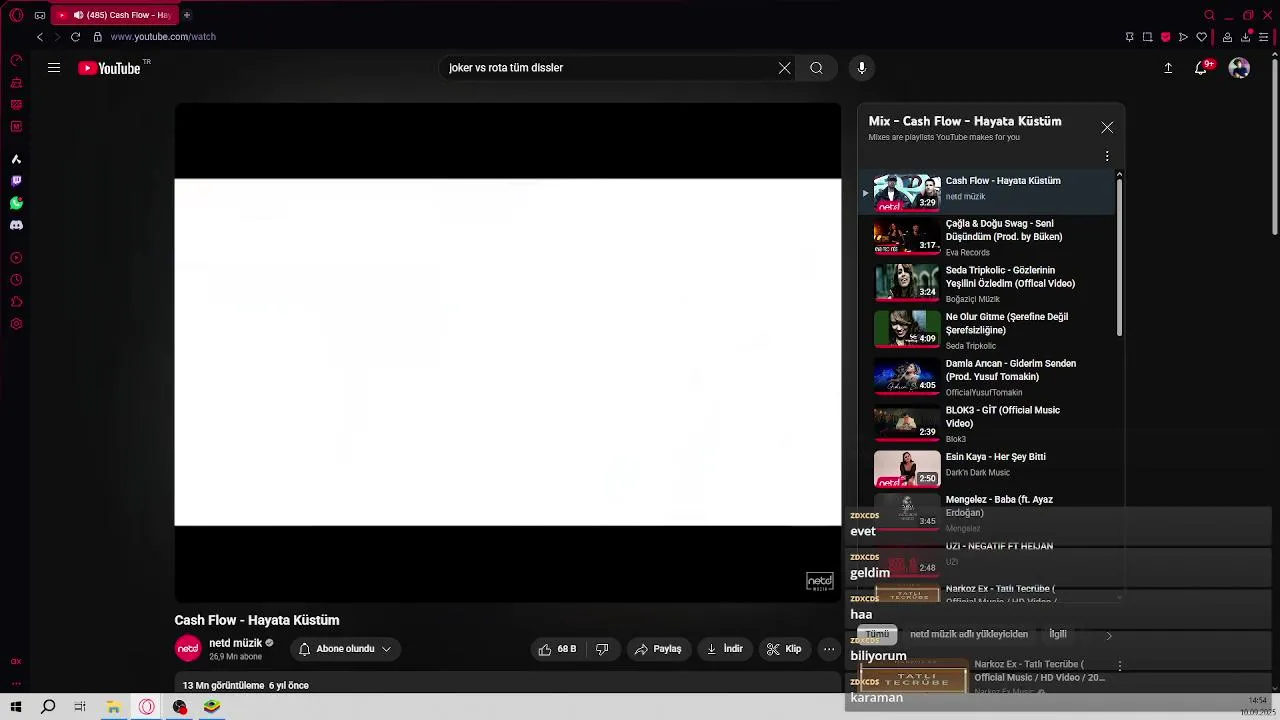Play Çağla & Doğu Swag playlist item
Screen dimensions: 1280x720
click(988, 238)
